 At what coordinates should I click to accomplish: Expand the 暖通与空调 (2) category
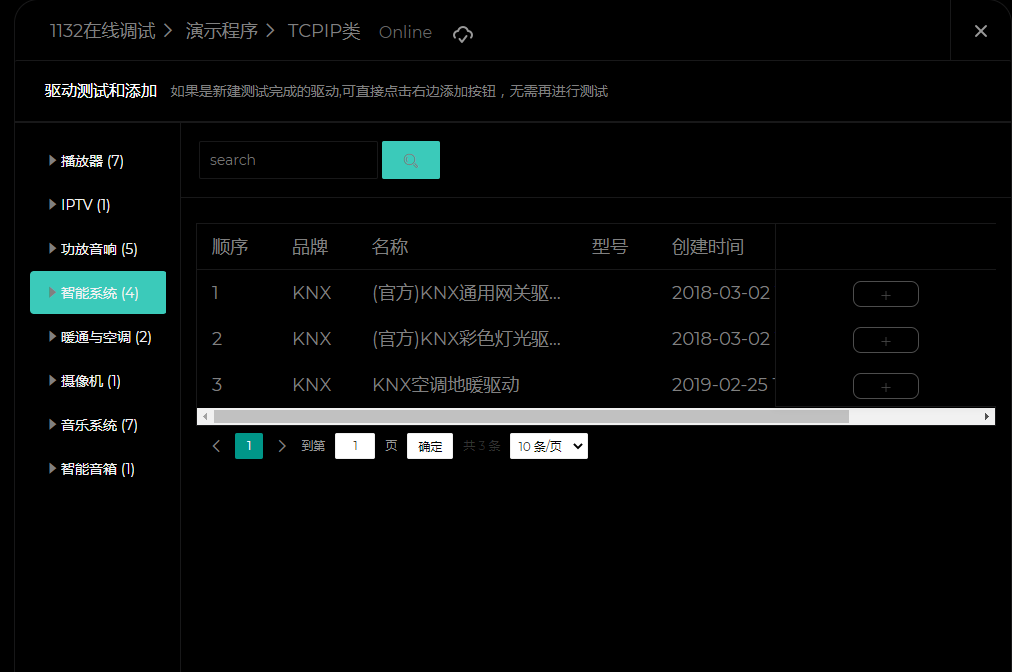pyautogui.click(x=100, y=337)
